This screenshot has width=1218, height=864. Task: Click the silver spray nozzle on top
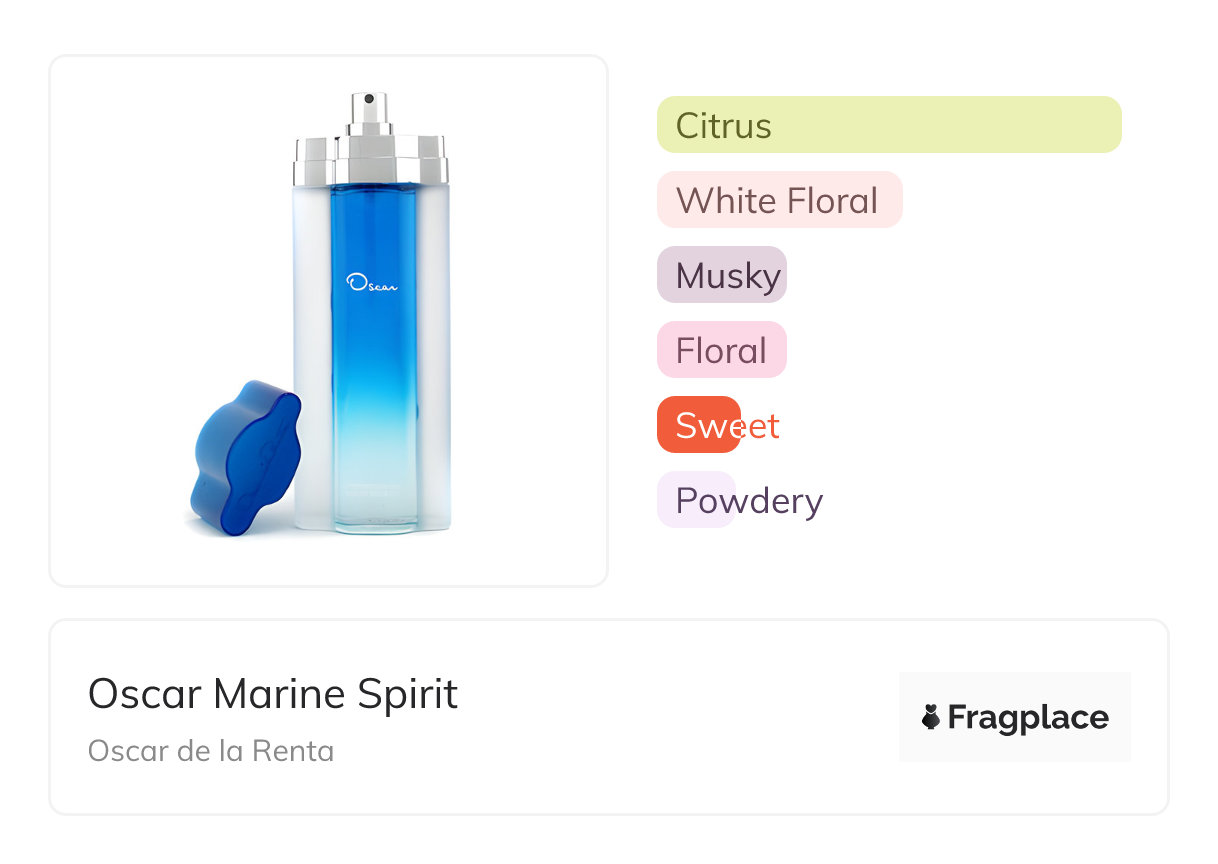[x=369, y=110]
